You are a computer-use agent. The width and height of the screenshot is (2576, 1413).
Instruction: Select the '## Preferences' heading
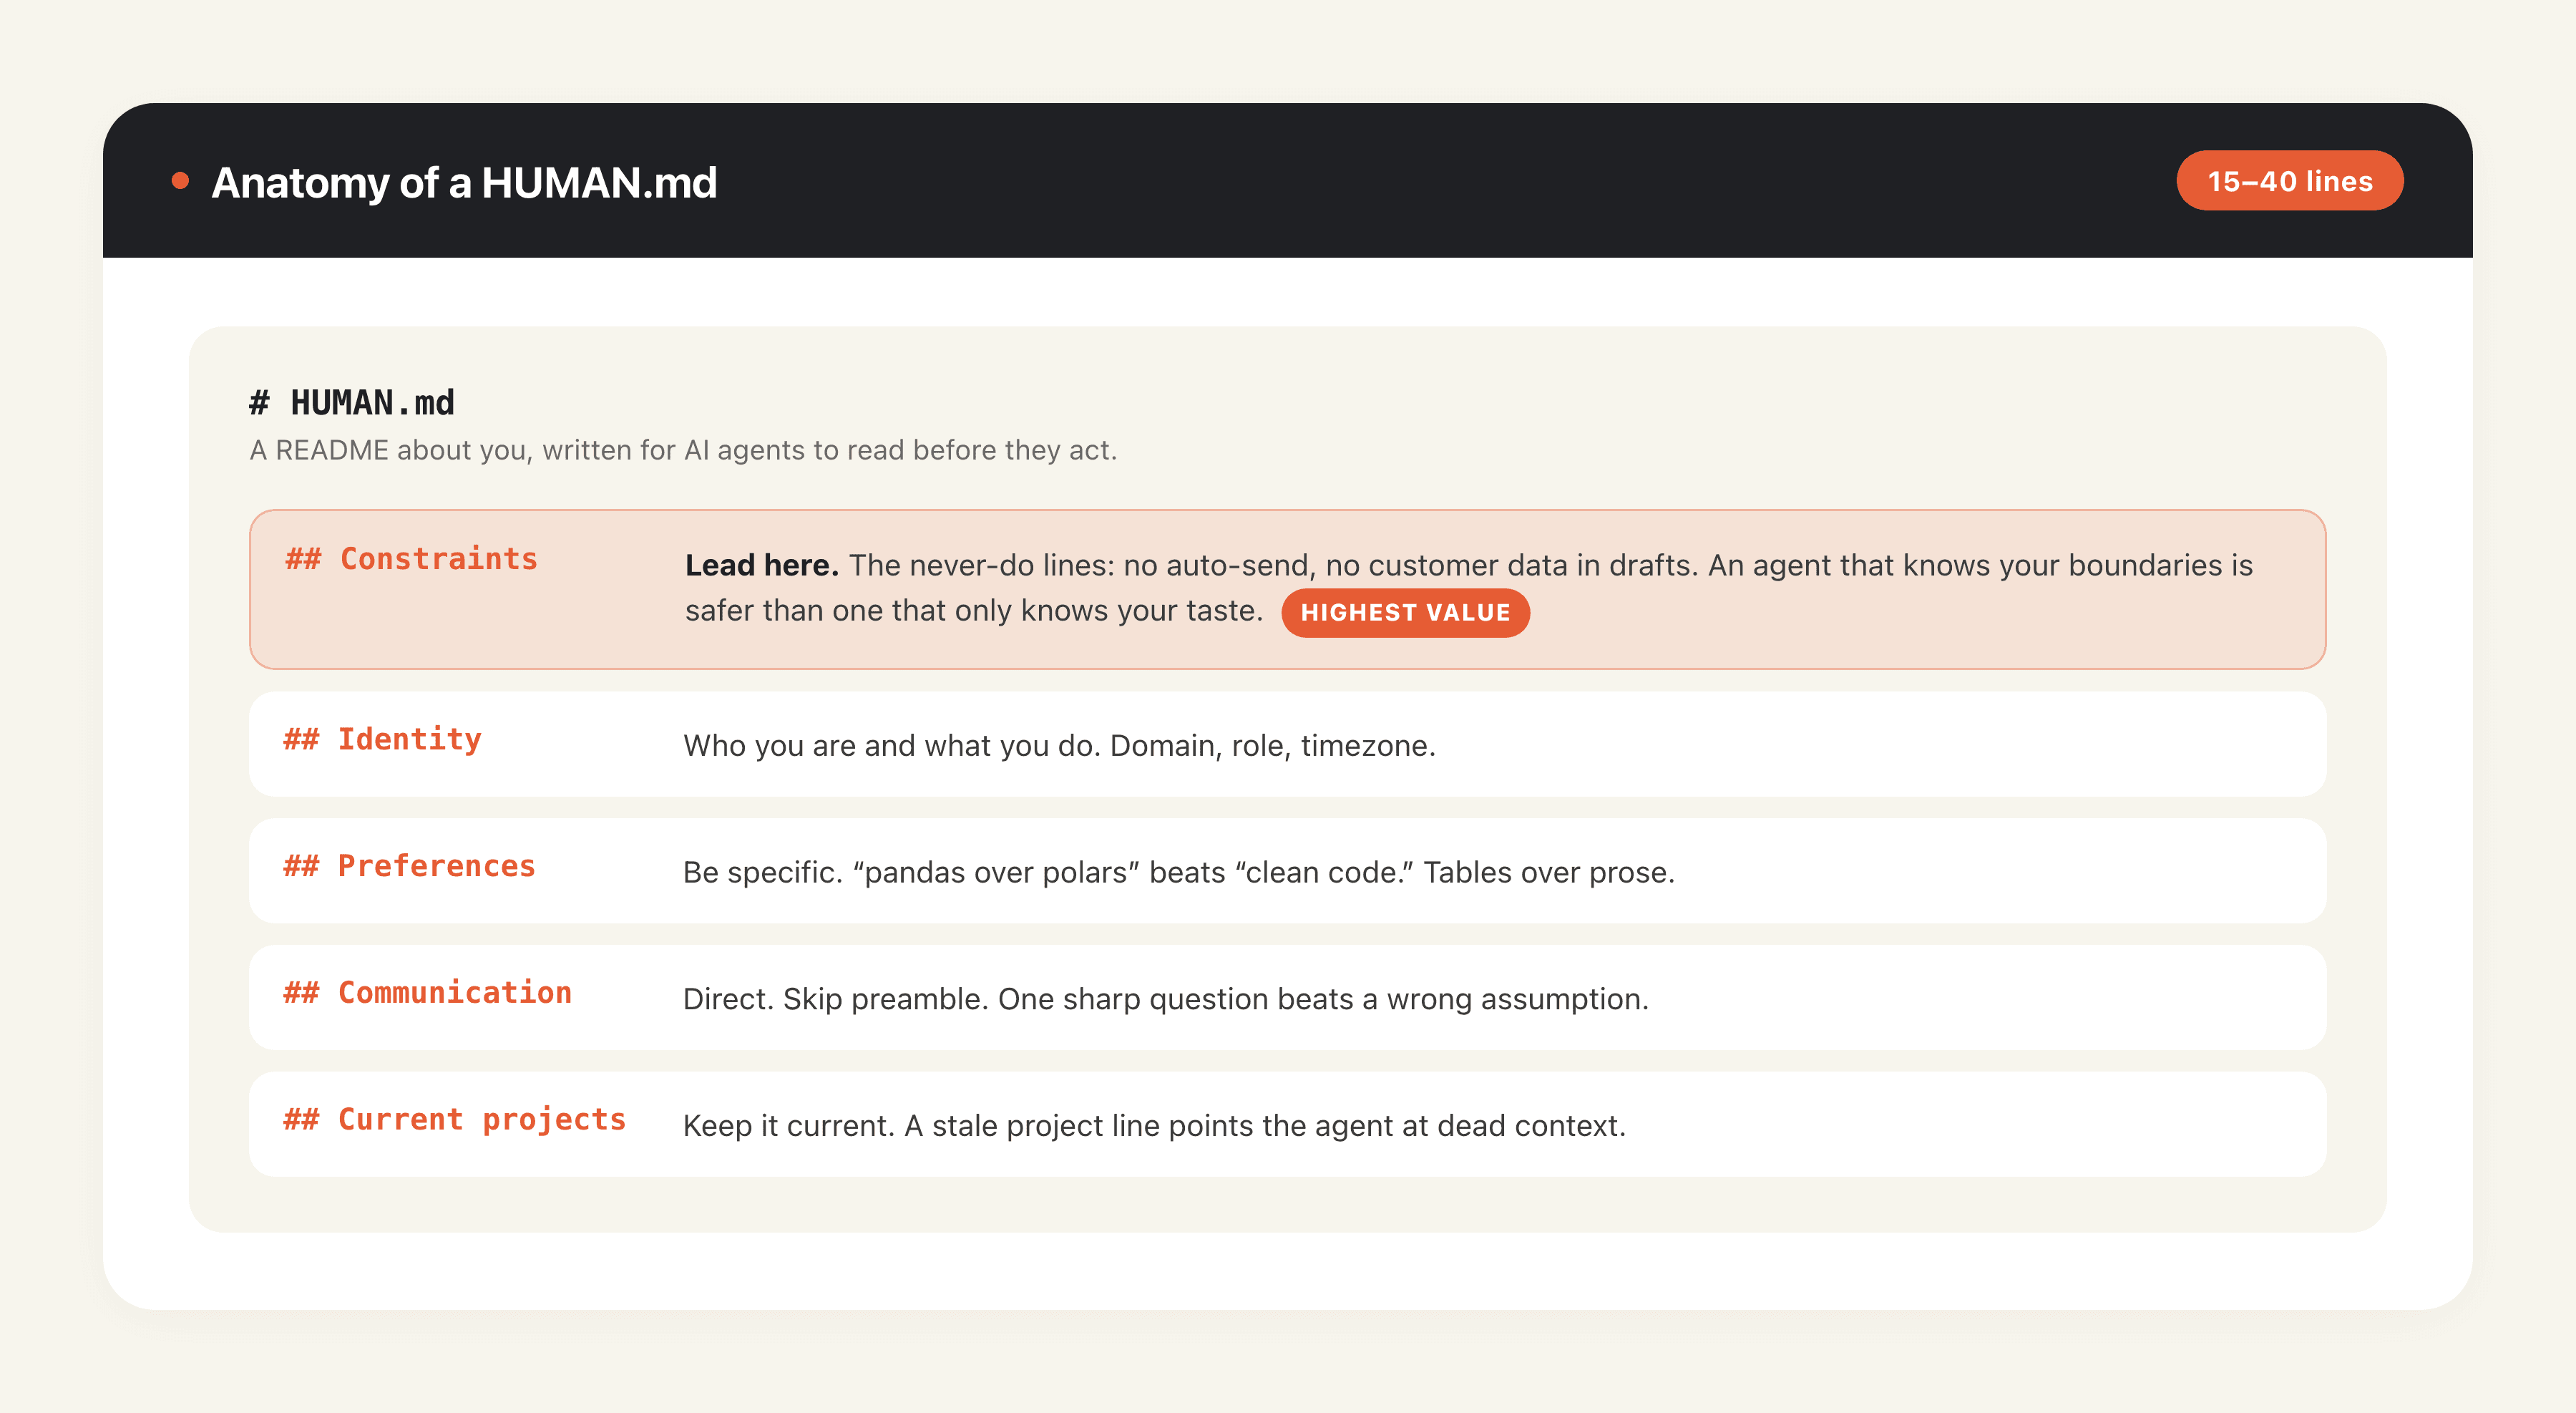pos(410,865)
